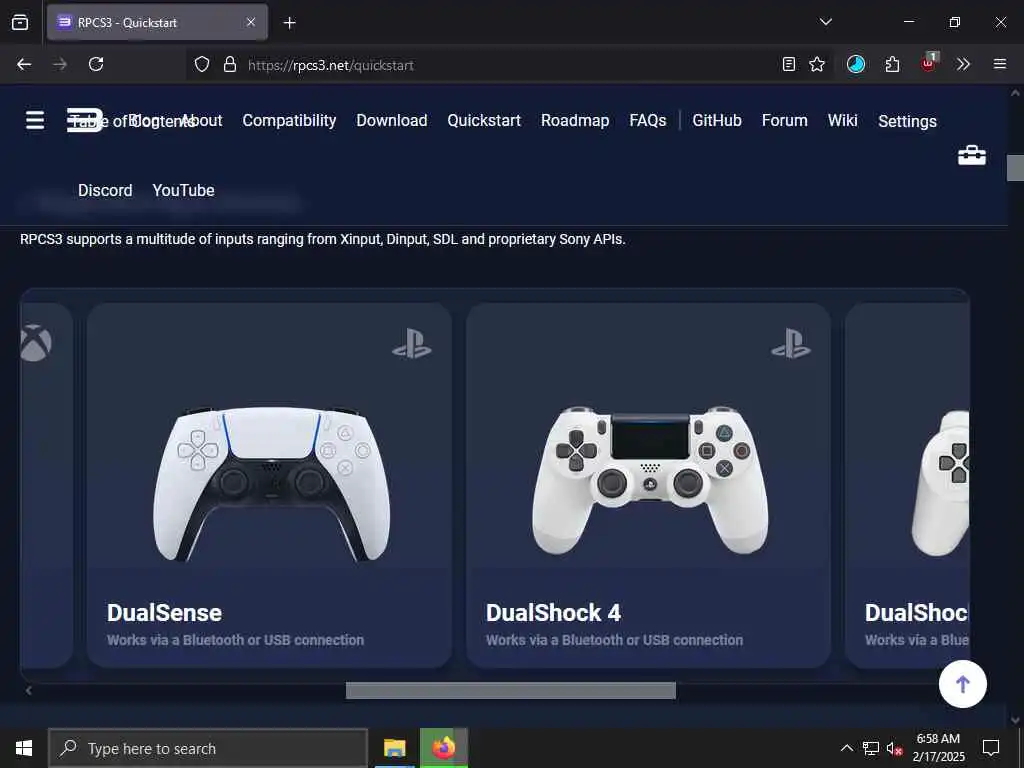Click About in the navigation bar
The height and width of the screenshot is (768, 1024).
point(202,120)
